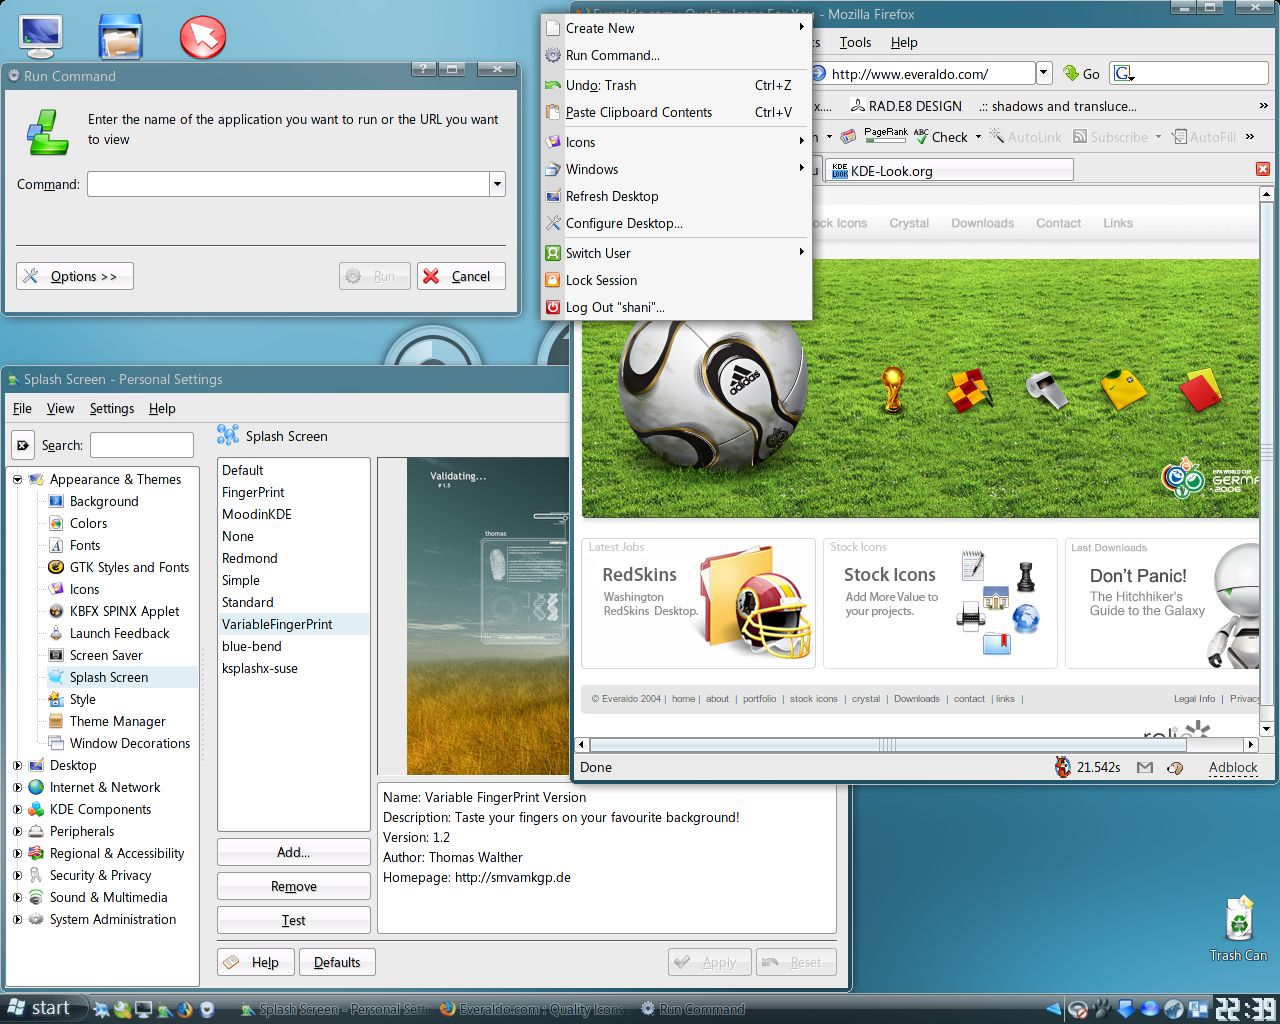Click the spell Check toolbar button
Screen dimensions: 1280x1024
pos(941,137)
